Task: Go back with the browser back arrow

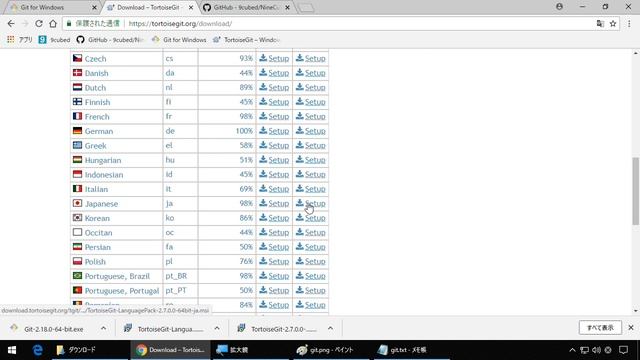Action: 11,24
